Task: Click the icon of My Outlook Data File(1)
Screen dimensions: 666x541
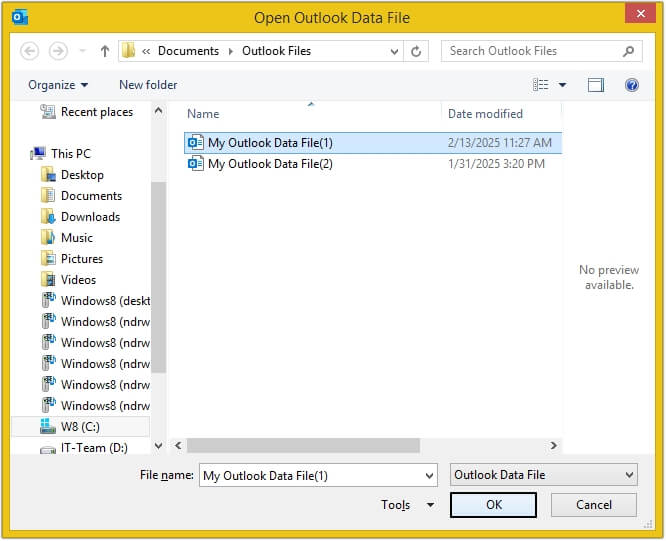Action: click(195, 142)
